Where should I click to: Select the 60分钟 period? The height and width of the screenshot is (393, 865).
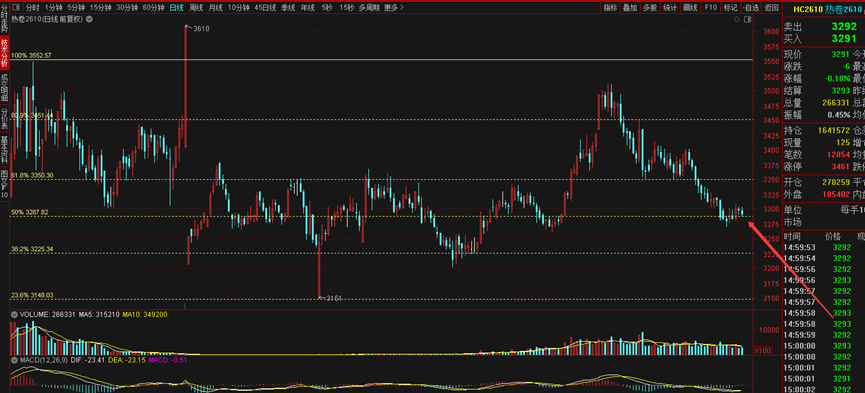click(x=153, y=8)
